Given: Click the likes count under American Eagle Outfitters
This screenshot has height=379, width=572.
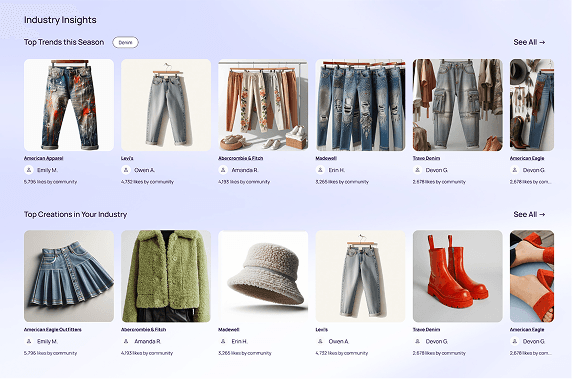Looking at the screenshot, I should point(50,353).
